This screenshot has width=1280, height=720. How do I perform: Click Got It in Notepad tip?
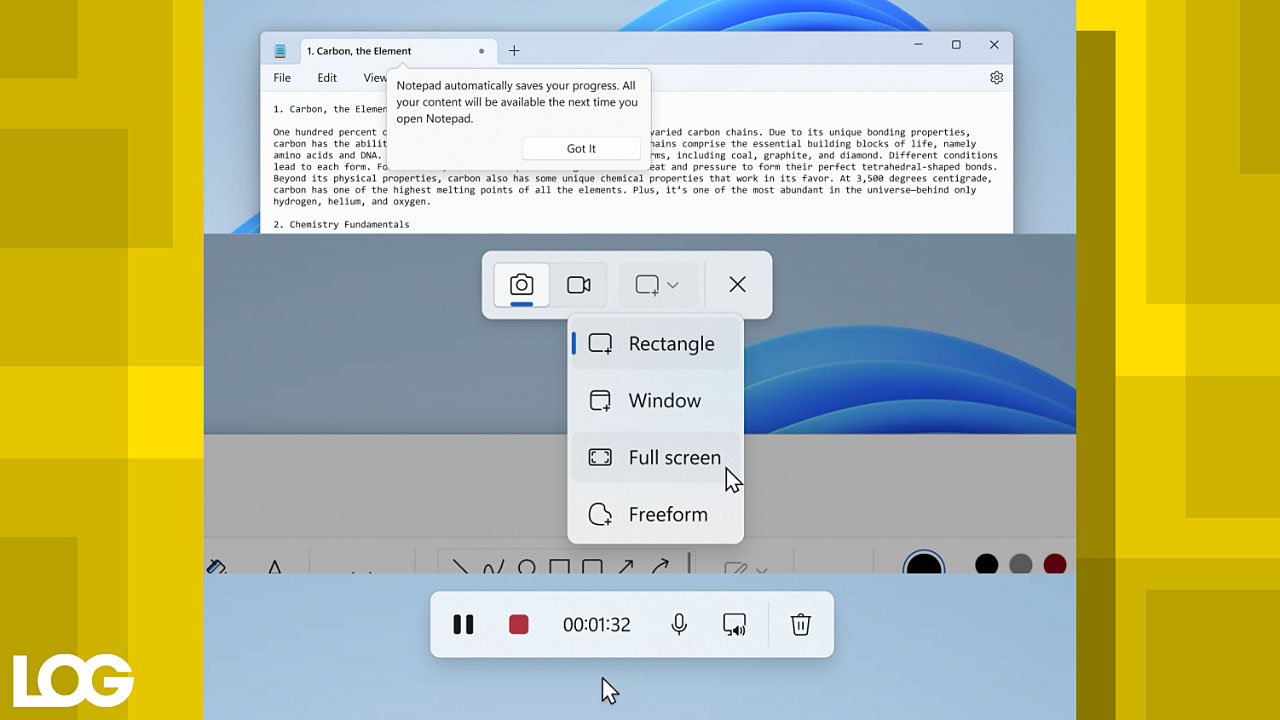tap(580, 149)
